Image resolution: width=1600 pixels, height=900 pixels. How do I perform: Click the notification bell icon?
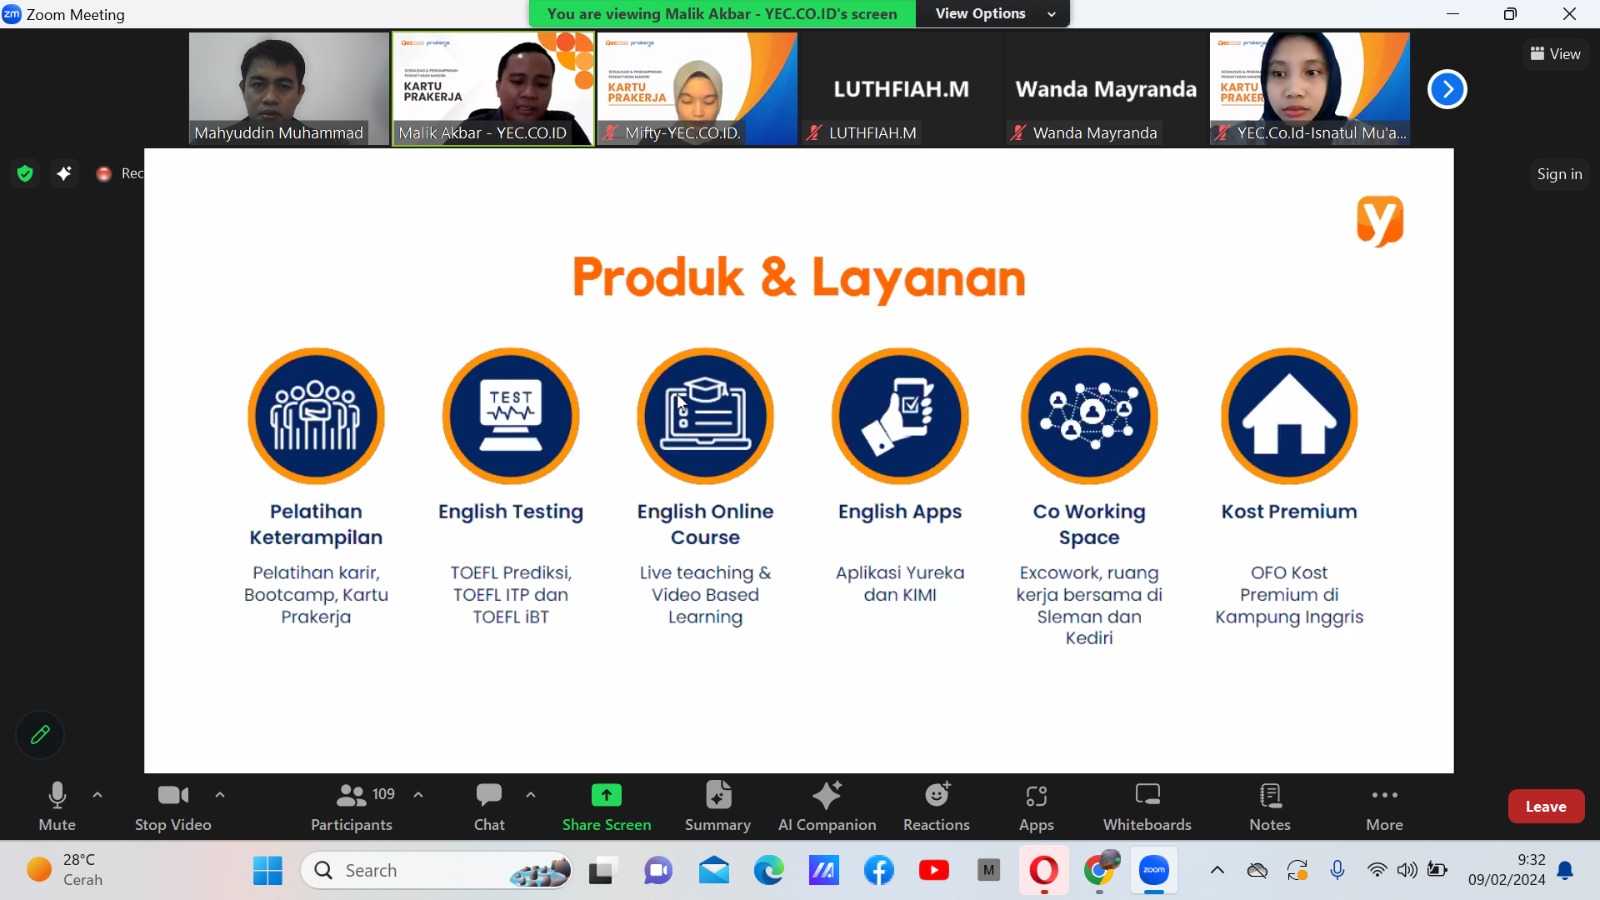[x=1566, y=870]
